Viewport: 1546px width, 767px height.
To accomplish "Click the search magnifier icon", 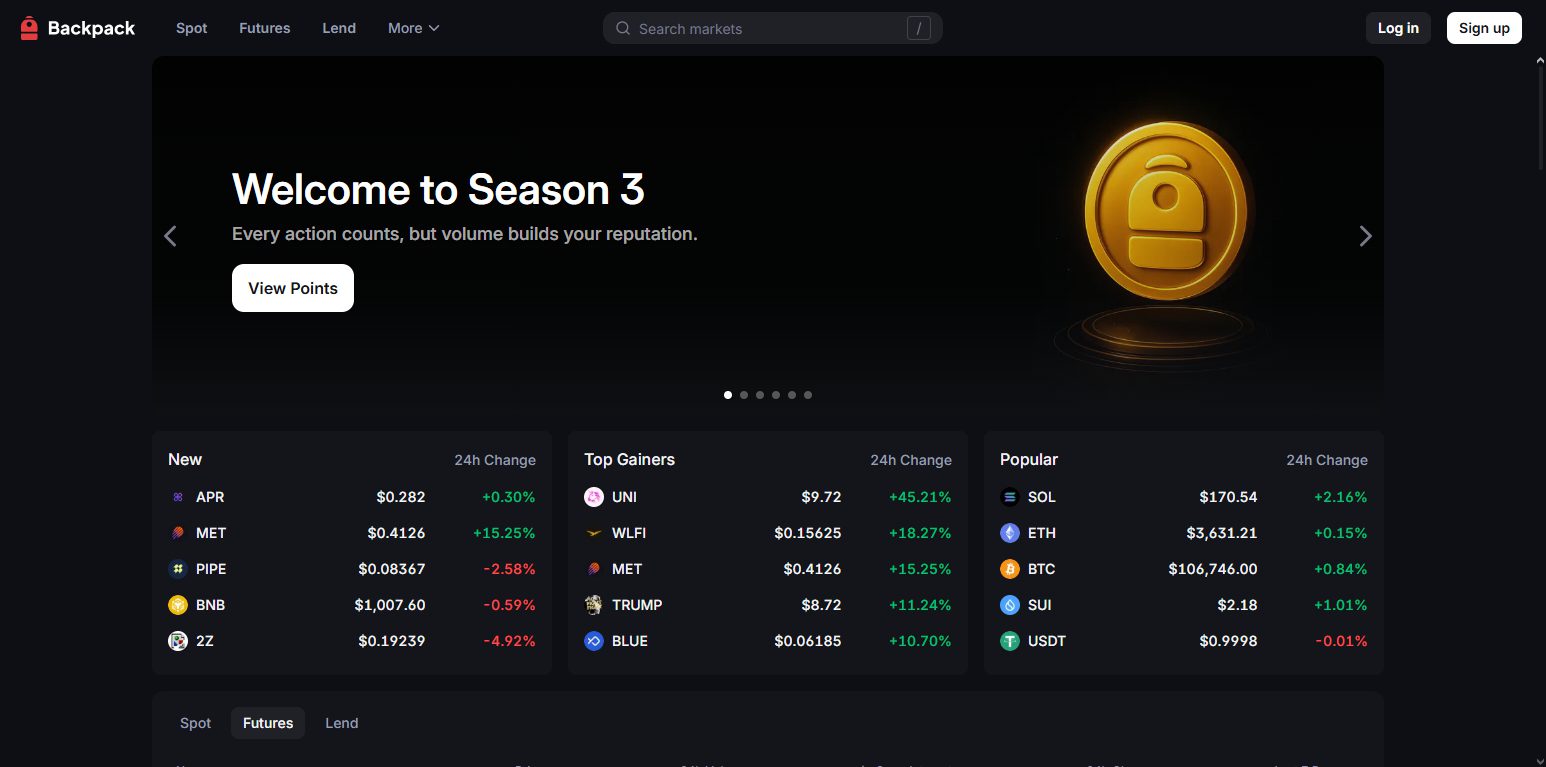I will point(623,28).
